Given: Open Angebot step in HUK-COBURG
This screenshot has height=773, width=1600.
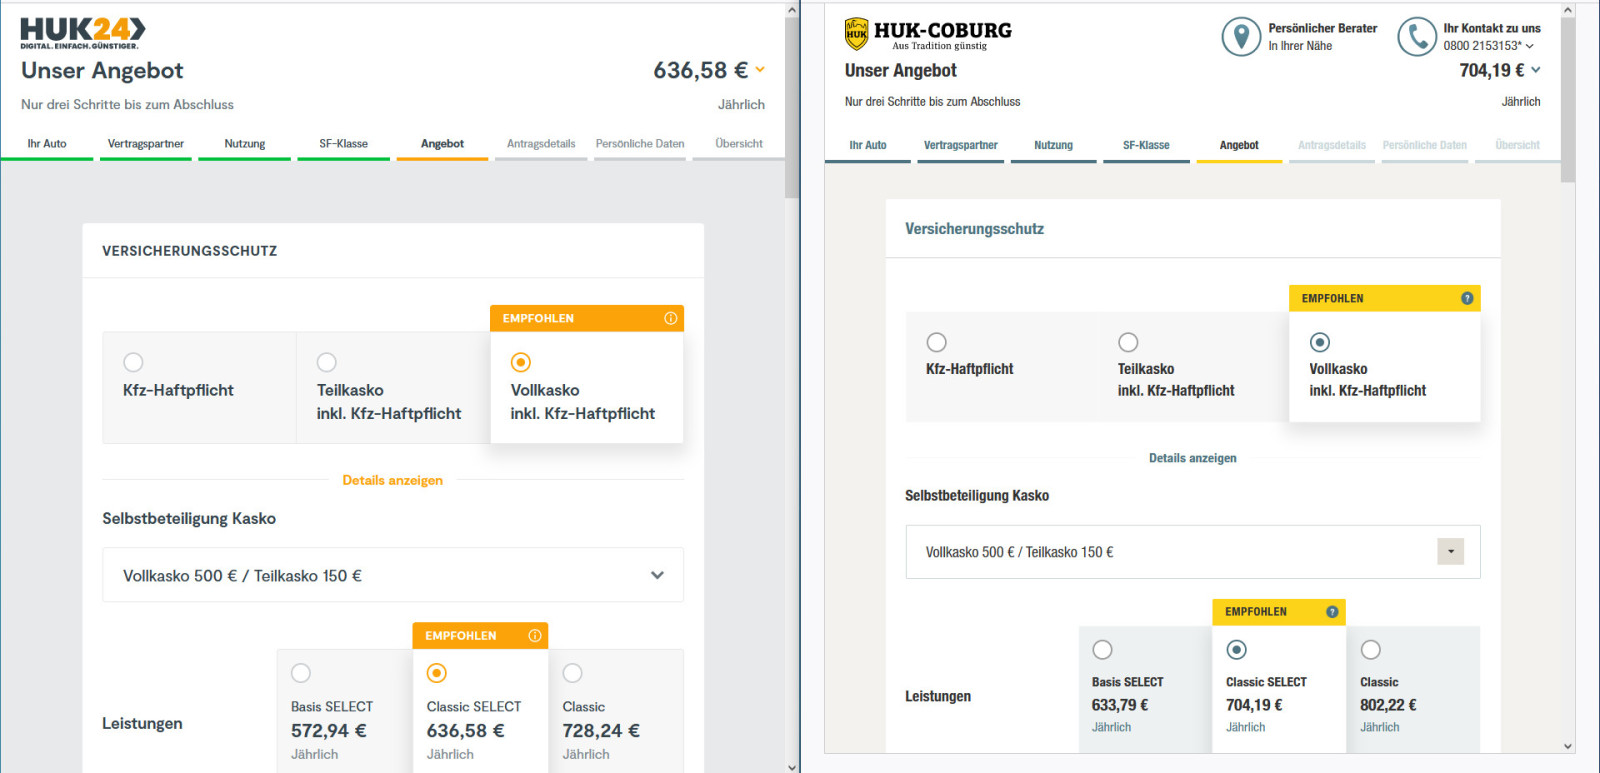Looking at the screenshot, I should [x=1239, y=145].
